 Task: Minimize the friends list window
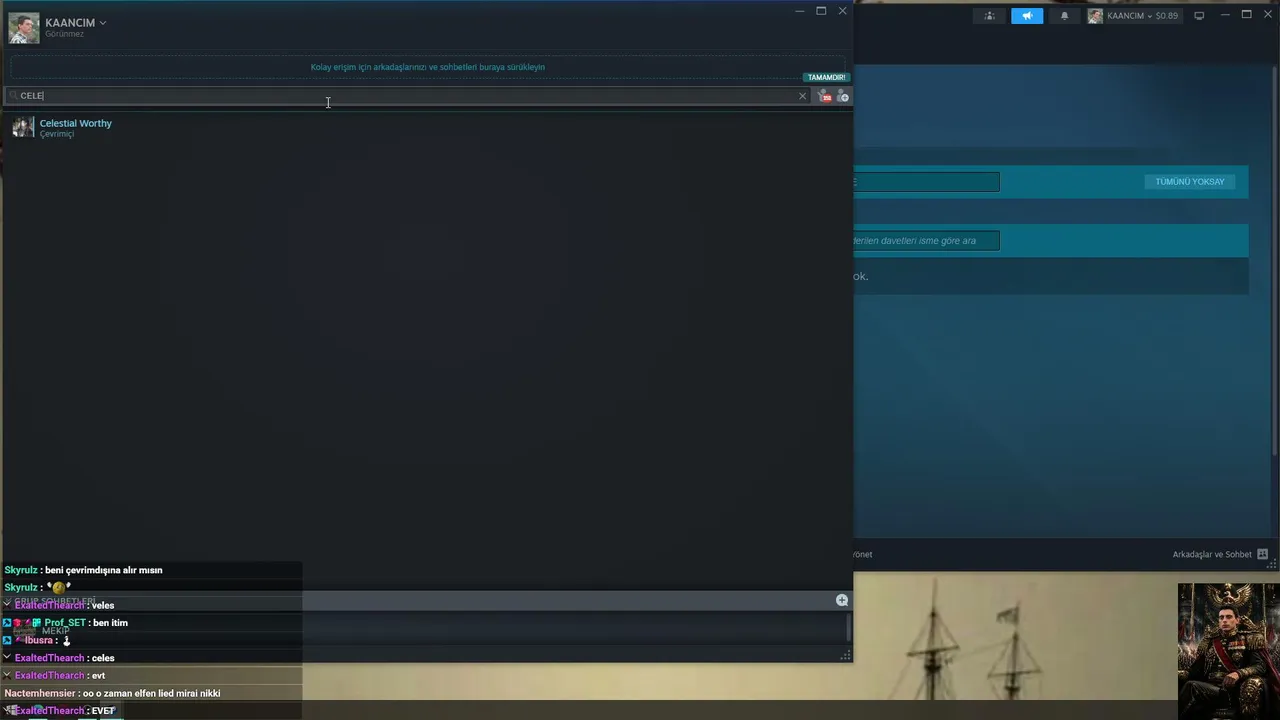[x=799, y=11]
